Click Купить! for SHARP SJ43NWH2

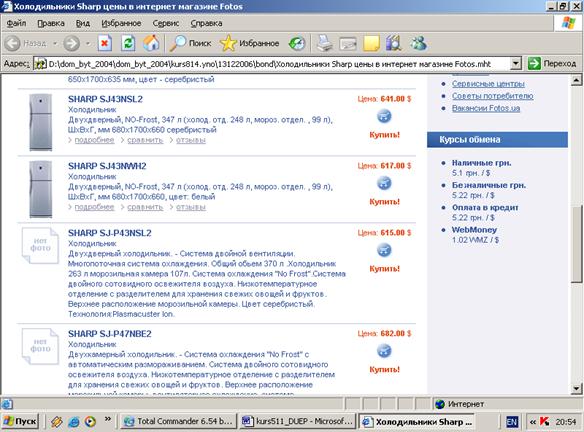coord(384,201)
